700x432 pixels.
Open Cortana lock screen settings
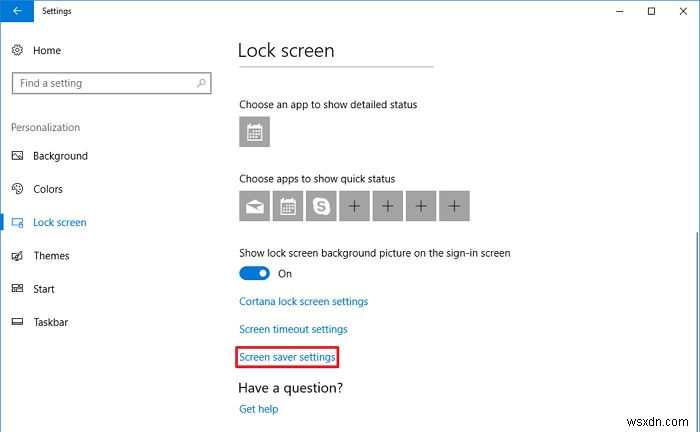click(304, 302)
